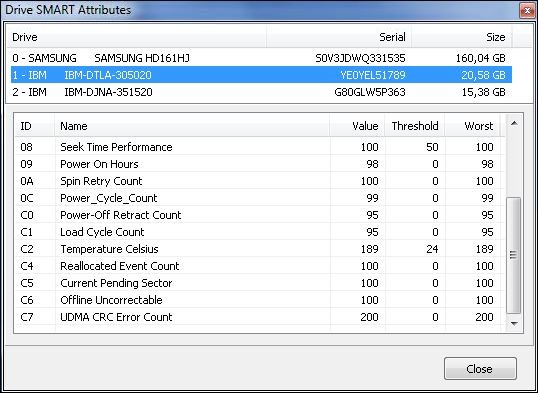
Task: Select the Temperature Celsius attribute
Action: pos(260,249)
